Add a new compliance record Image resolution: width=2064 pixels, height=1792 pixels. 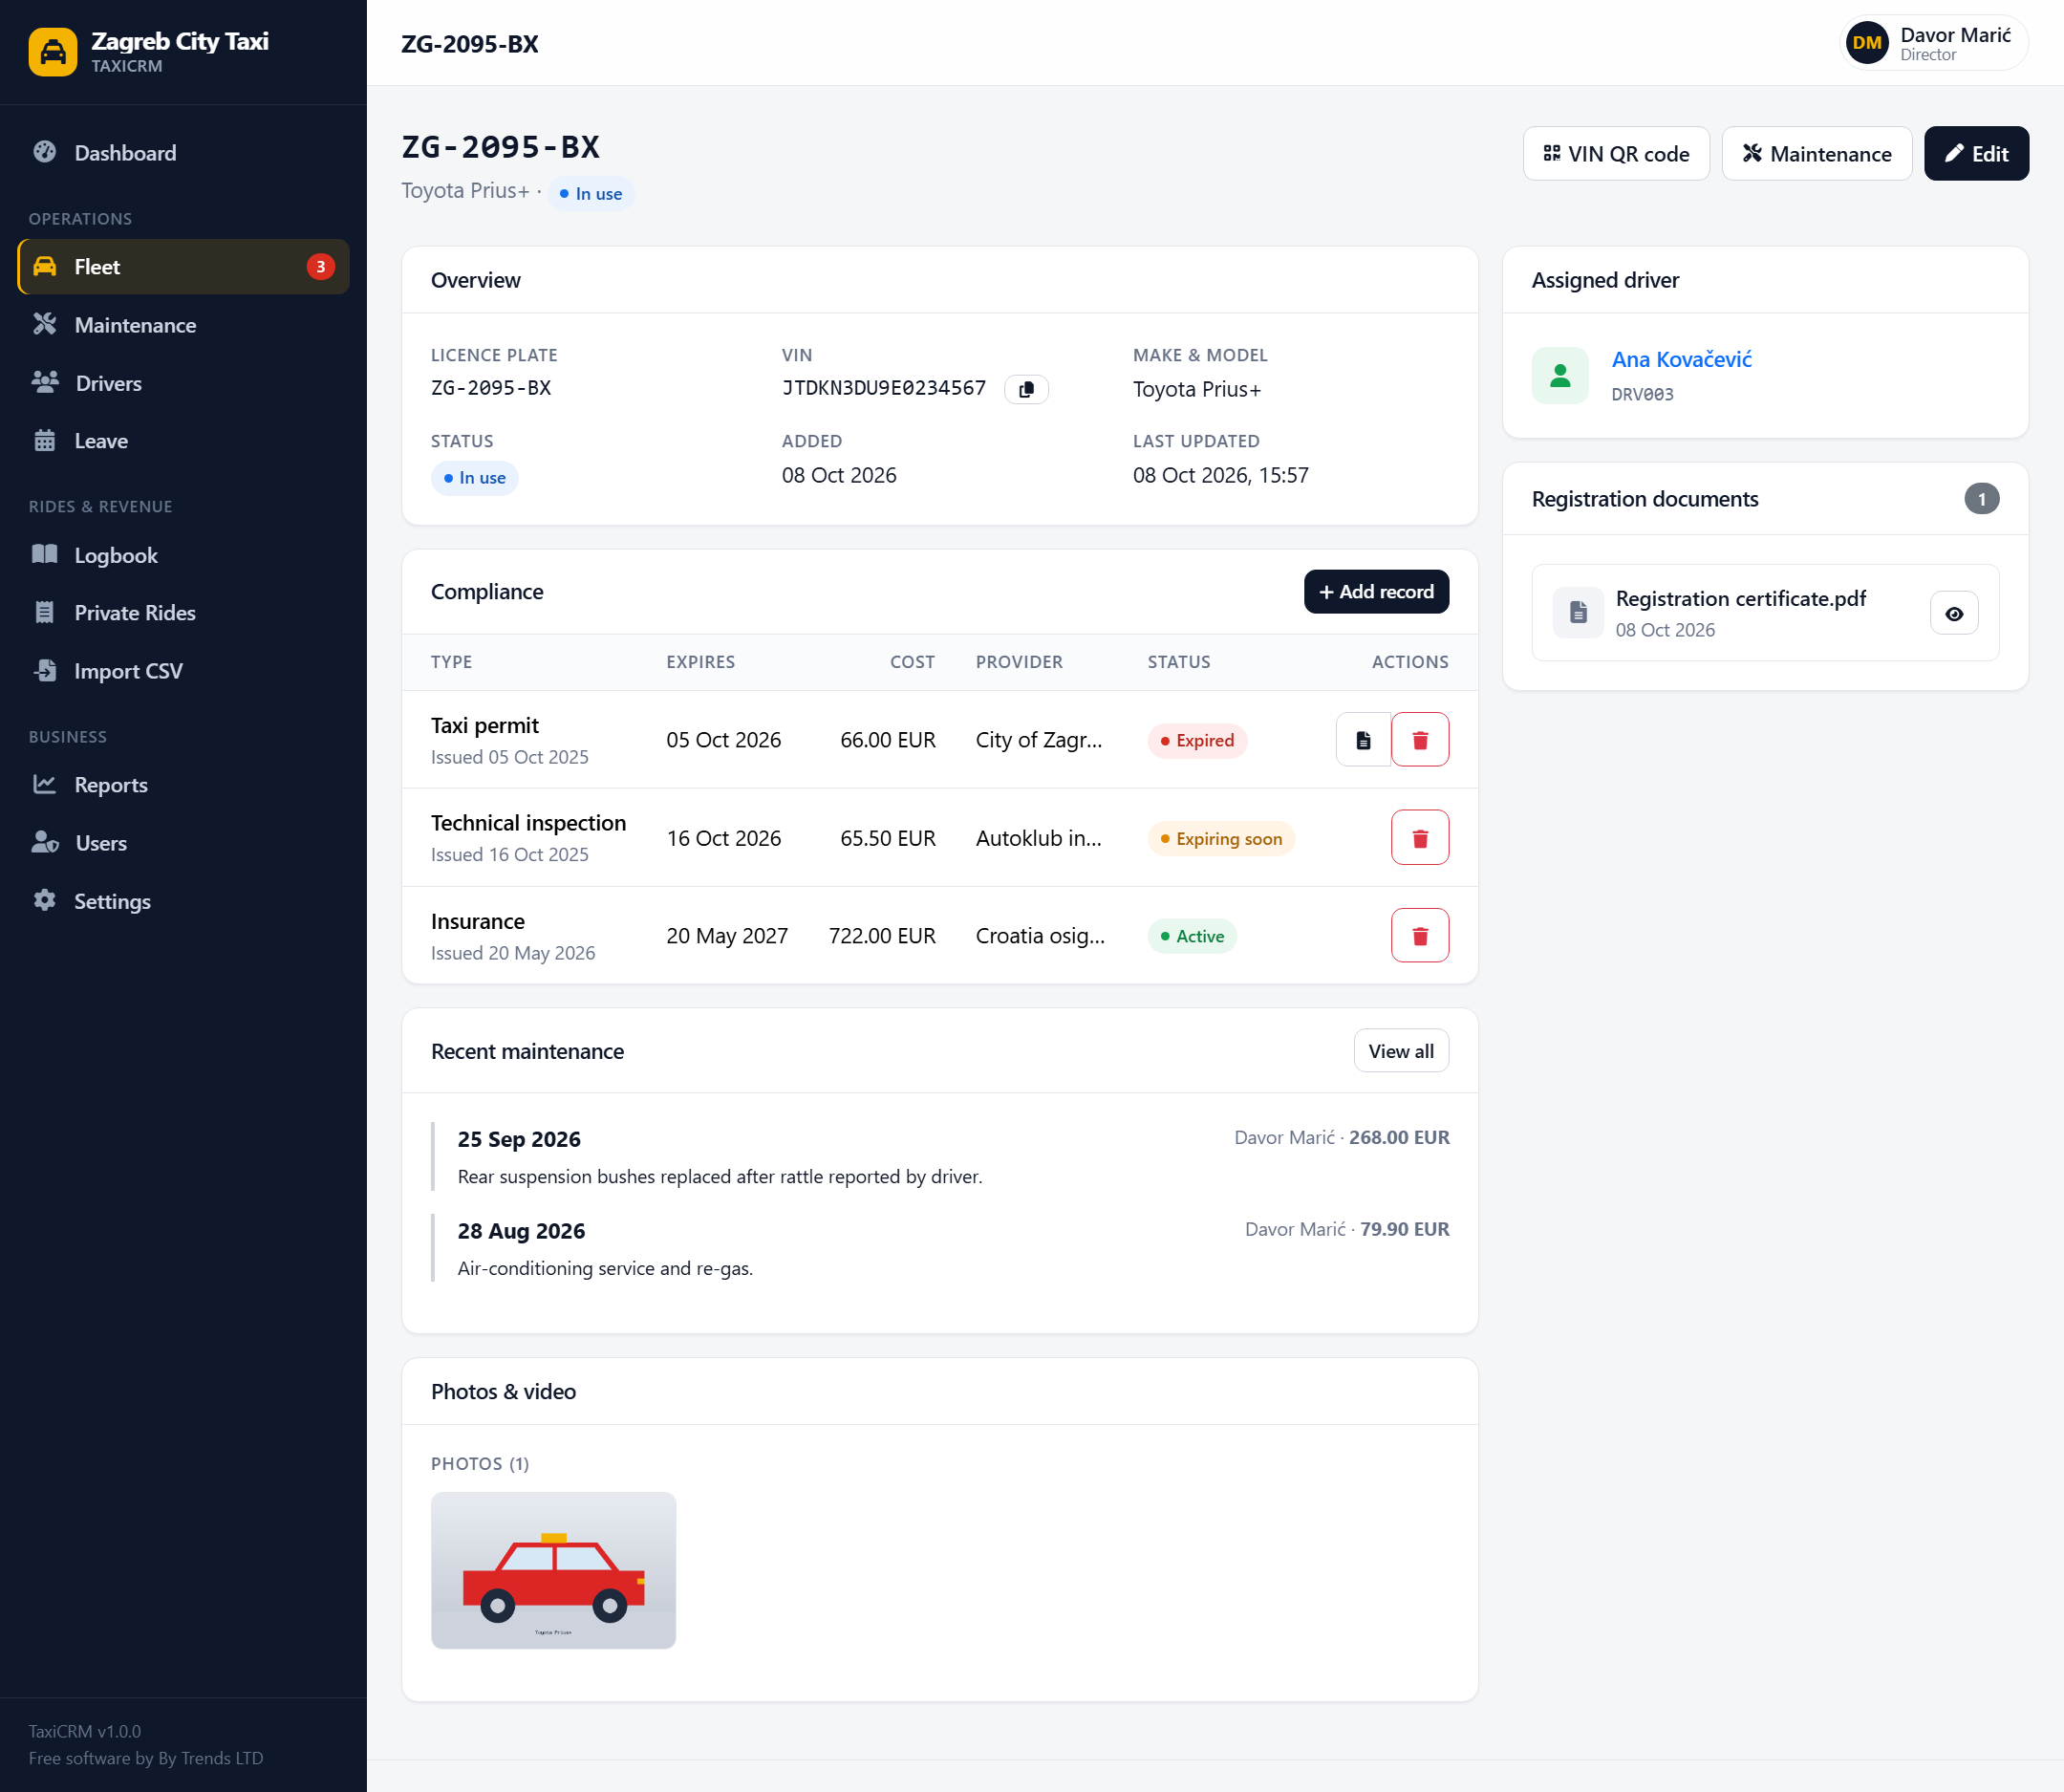[x=1376, y=592]
